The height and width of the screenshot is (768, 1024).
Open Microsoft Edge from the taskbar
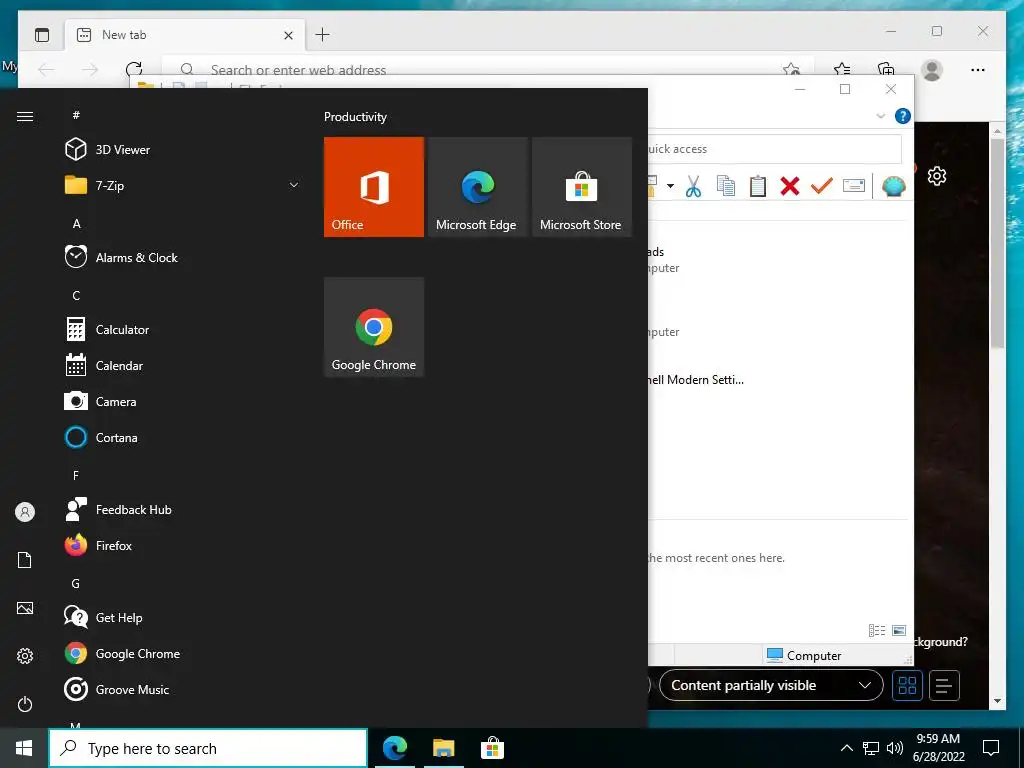point(395,748)
